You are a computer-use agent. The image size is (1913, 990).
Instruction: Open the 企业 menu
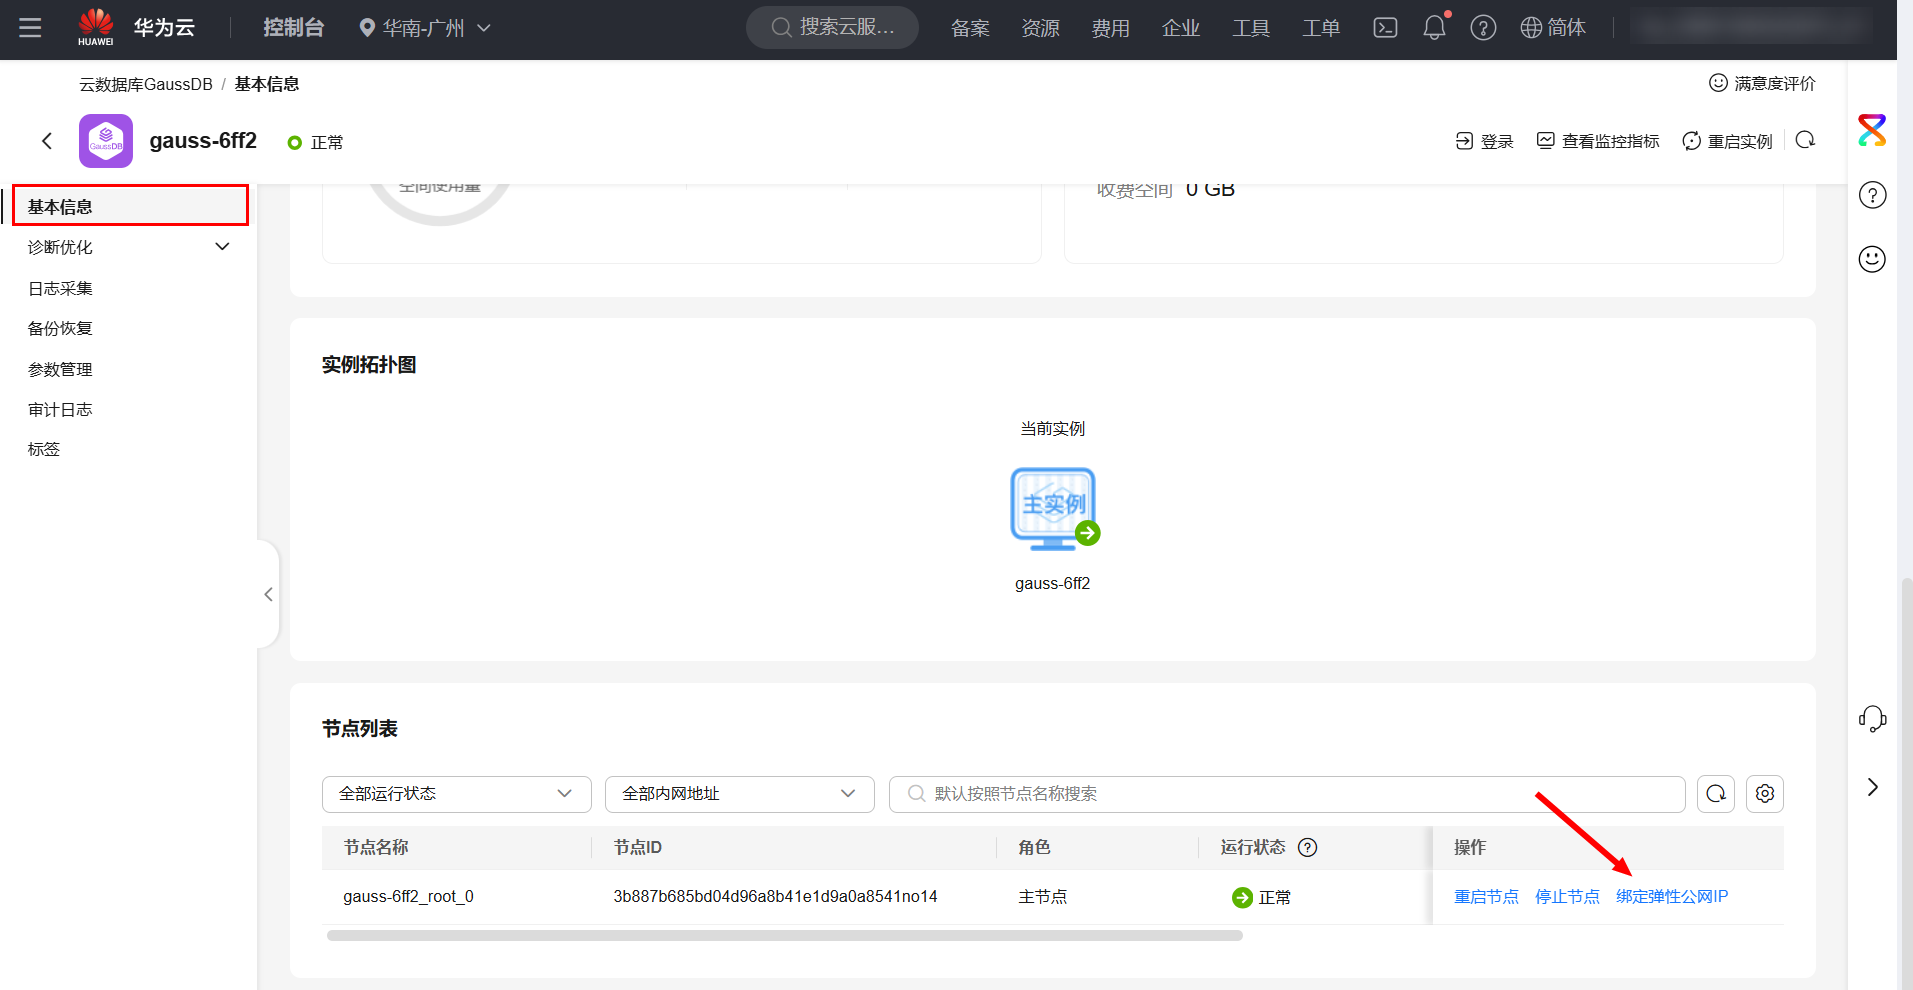1180,28
